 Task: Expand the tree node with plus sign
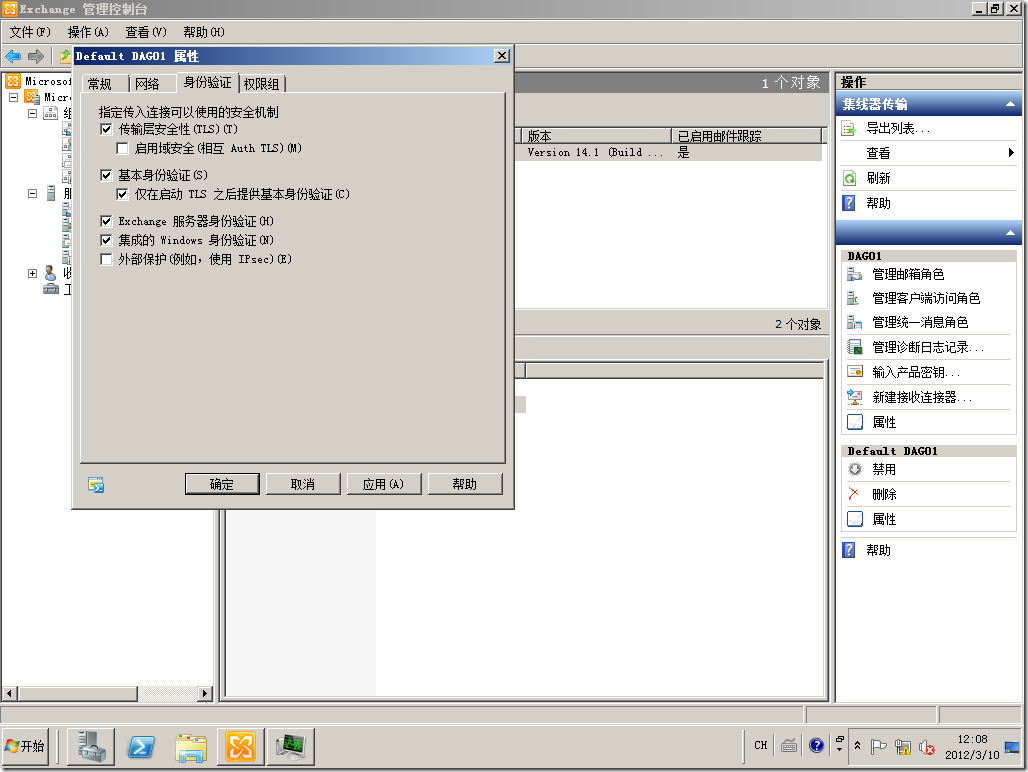tap(32, 272)
